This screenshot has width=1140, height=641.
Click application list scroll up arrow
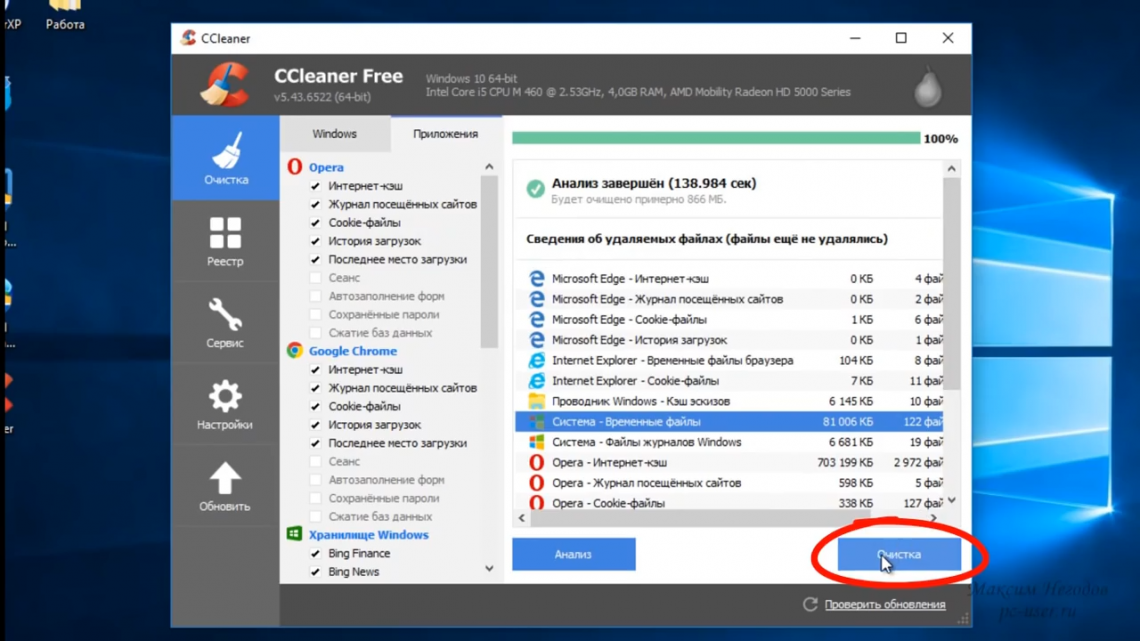[x=489, y=166]
